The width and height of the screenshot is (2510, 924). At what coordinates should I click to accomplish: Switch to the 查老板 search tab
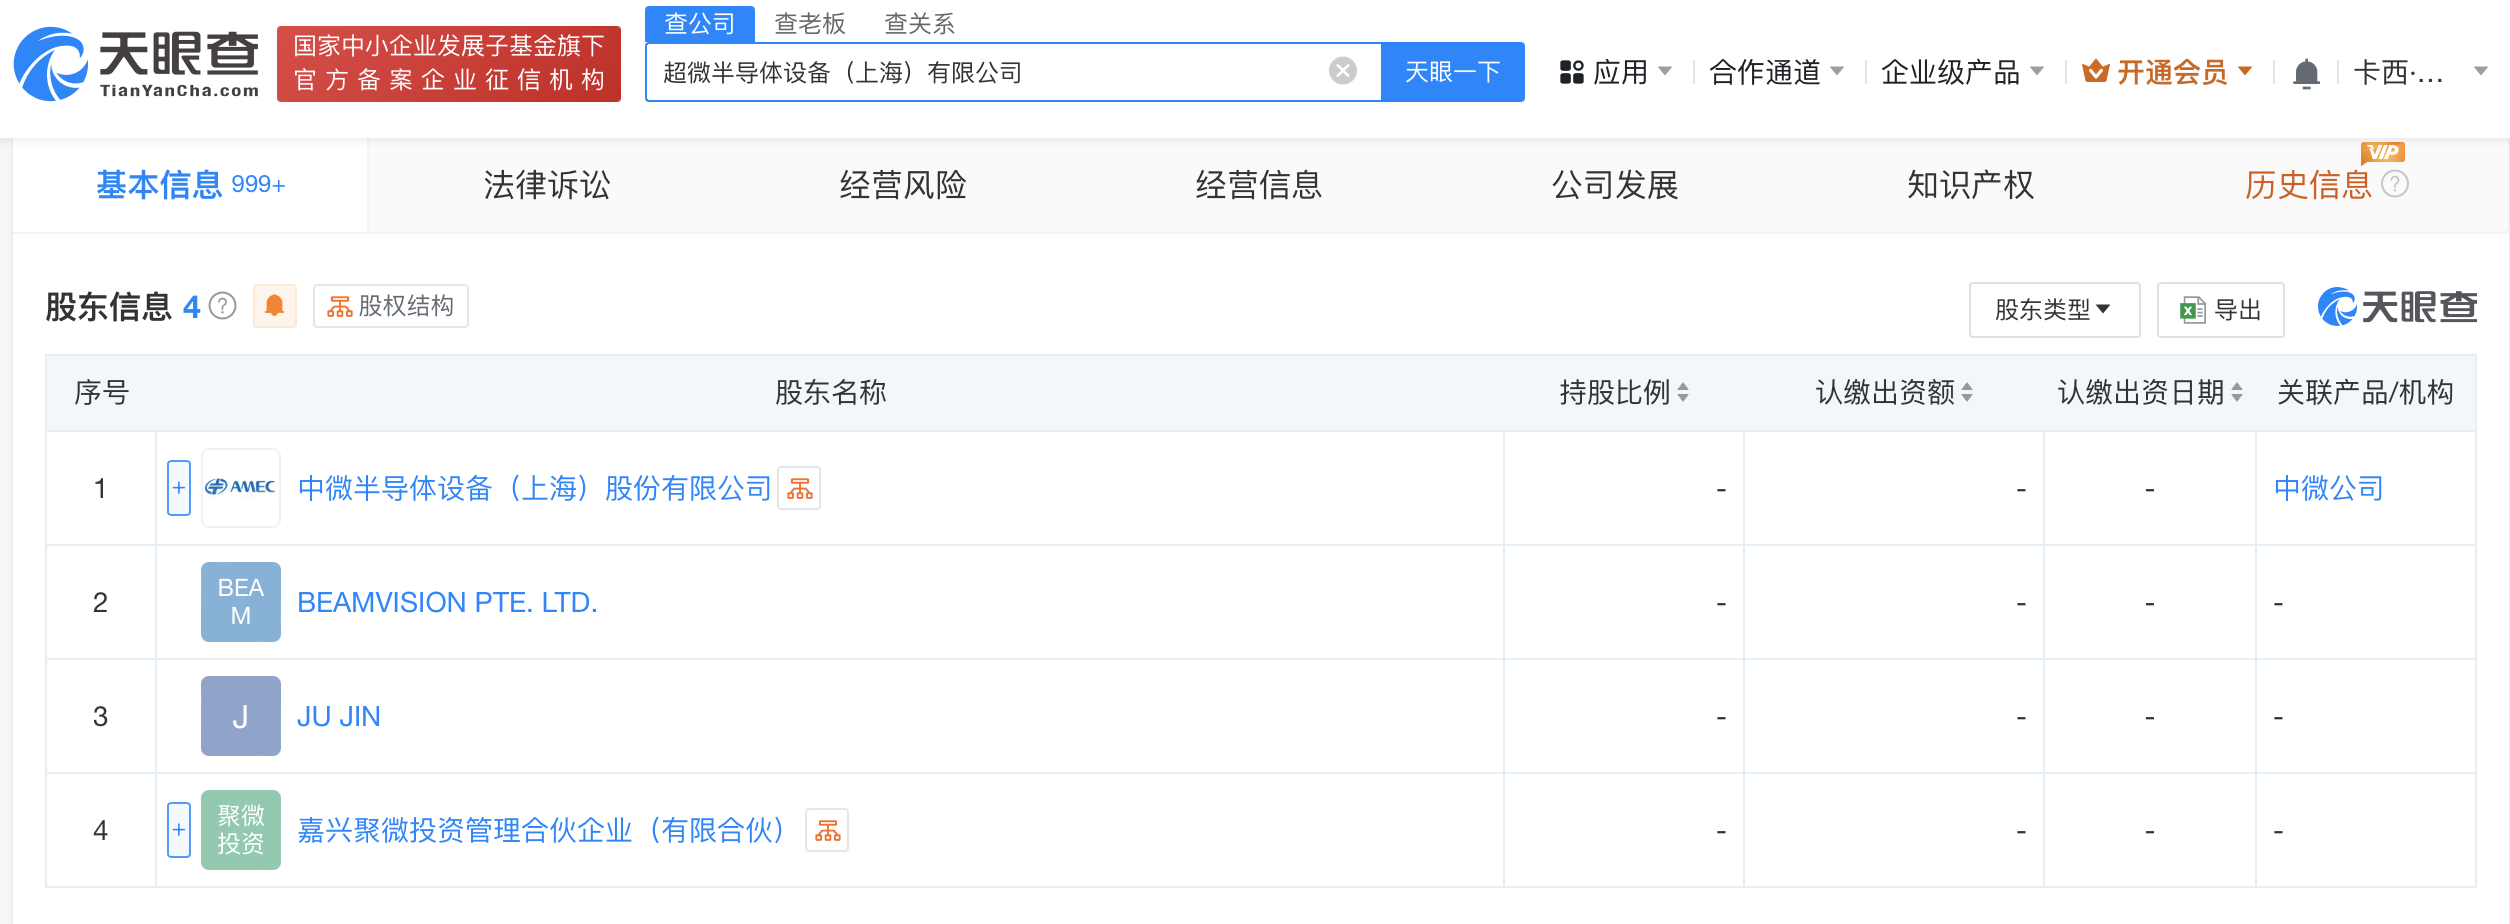809,23
